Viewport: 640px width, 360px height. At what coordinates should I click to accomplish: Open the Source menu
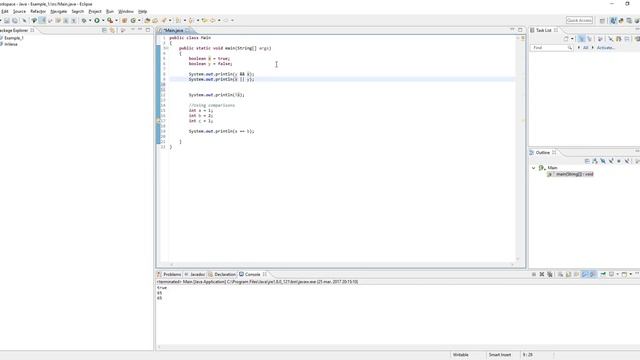pyautogui.click(x=19, y=11)
